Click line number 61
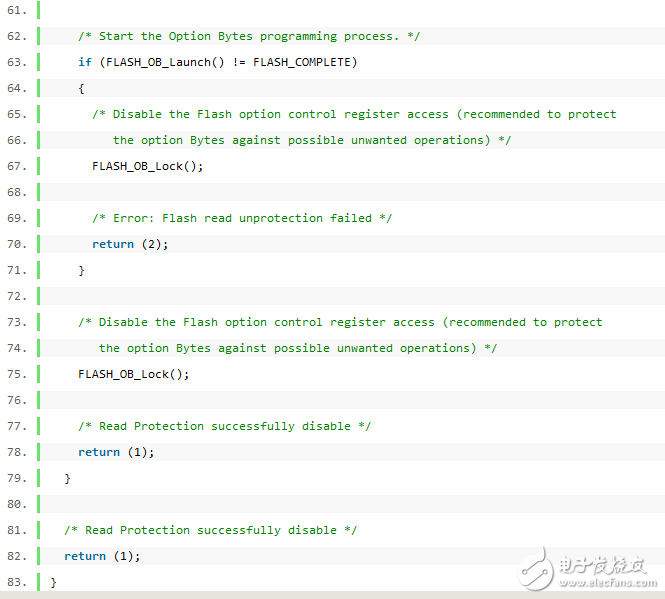665x599 pixels. (16, 10)
